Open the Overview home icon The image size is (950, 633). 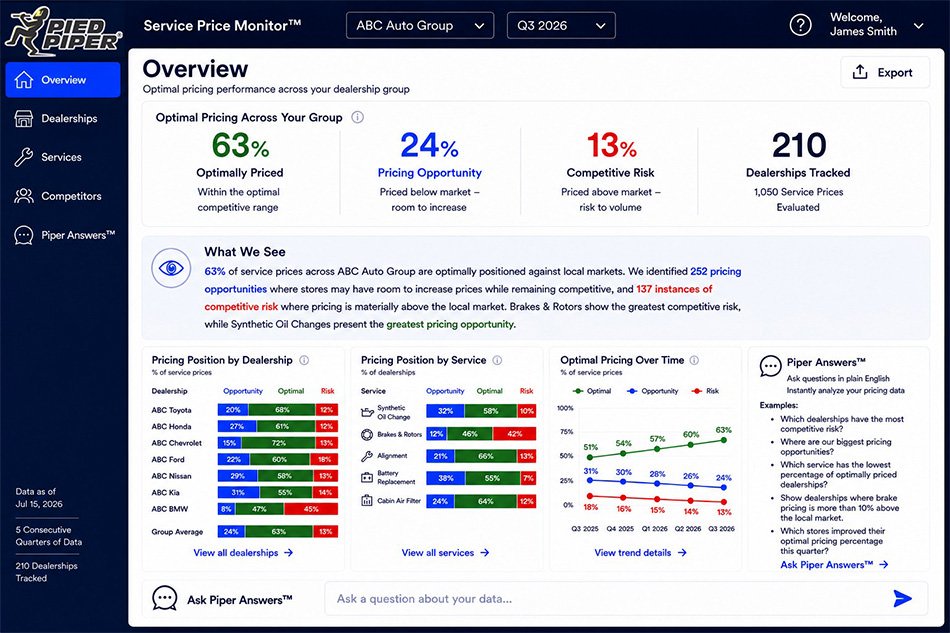pos(24,79)
